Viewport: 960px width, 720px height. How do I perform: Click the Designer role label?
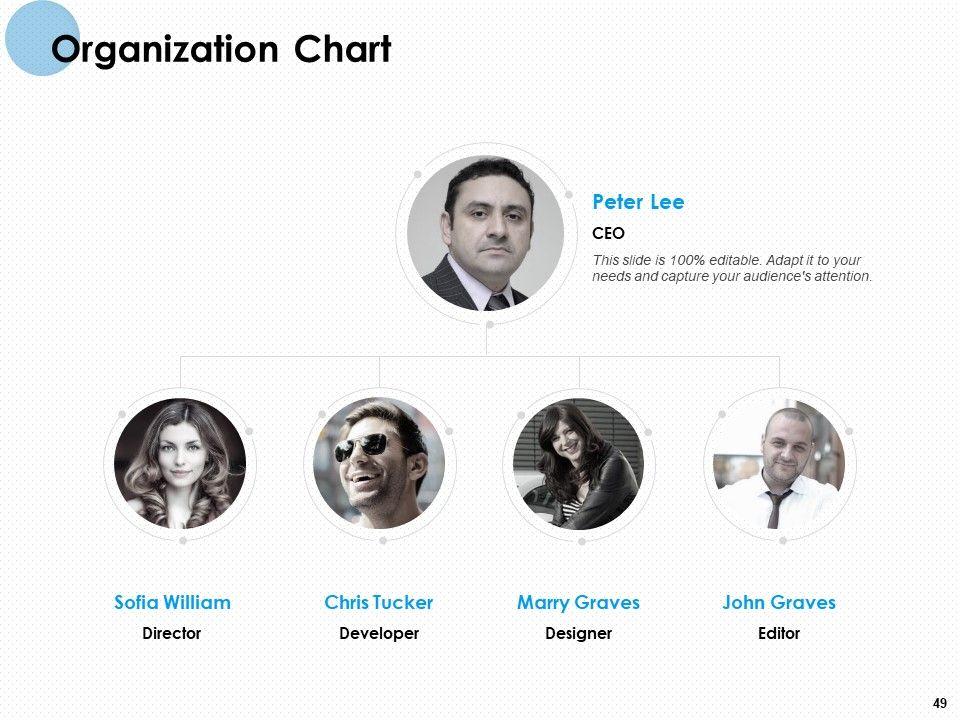(x=578, y=633)
